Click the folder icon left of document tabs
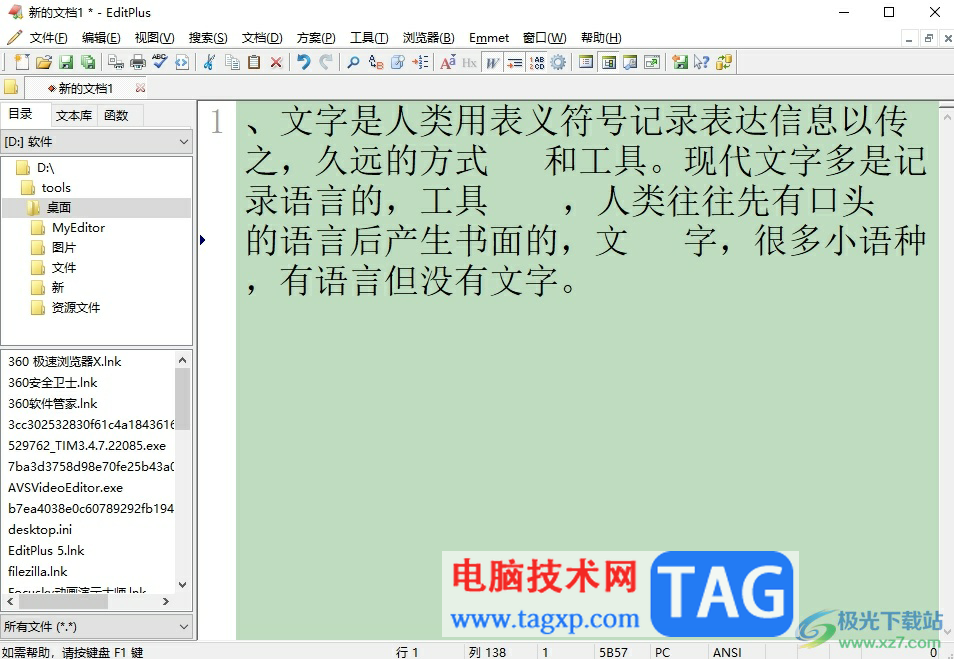This screenshot has width=954, height=659. pyautogui.click(x=11, y=88)
